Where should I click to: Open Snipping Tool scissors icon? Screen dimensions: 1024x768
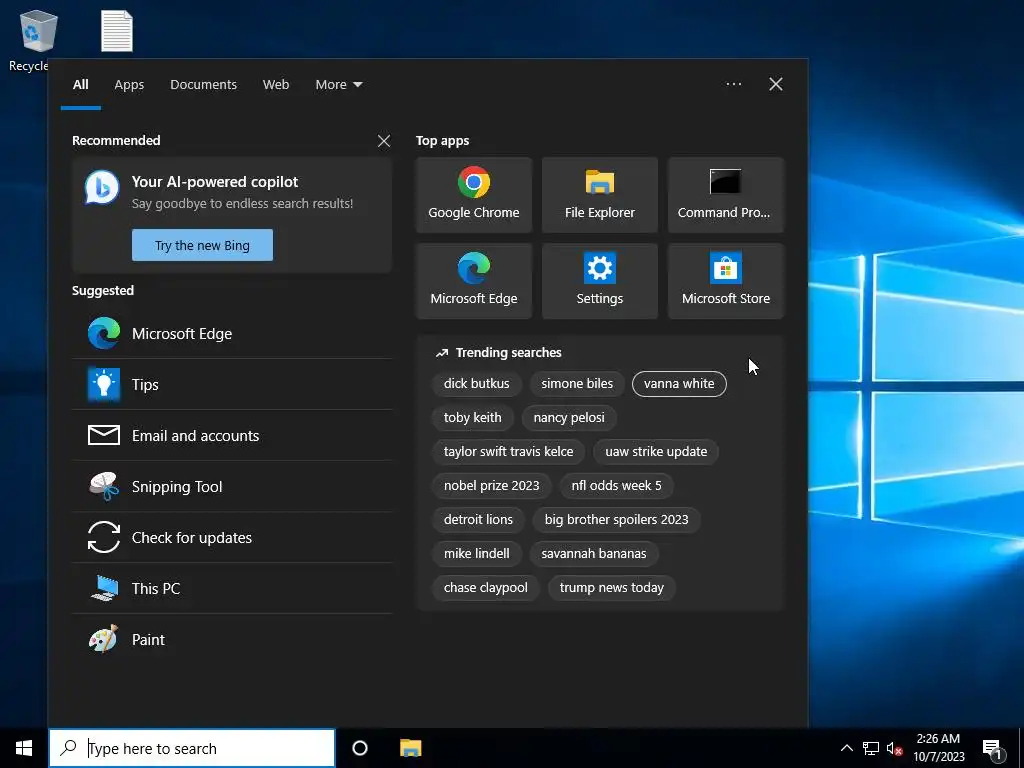(104, 486)
